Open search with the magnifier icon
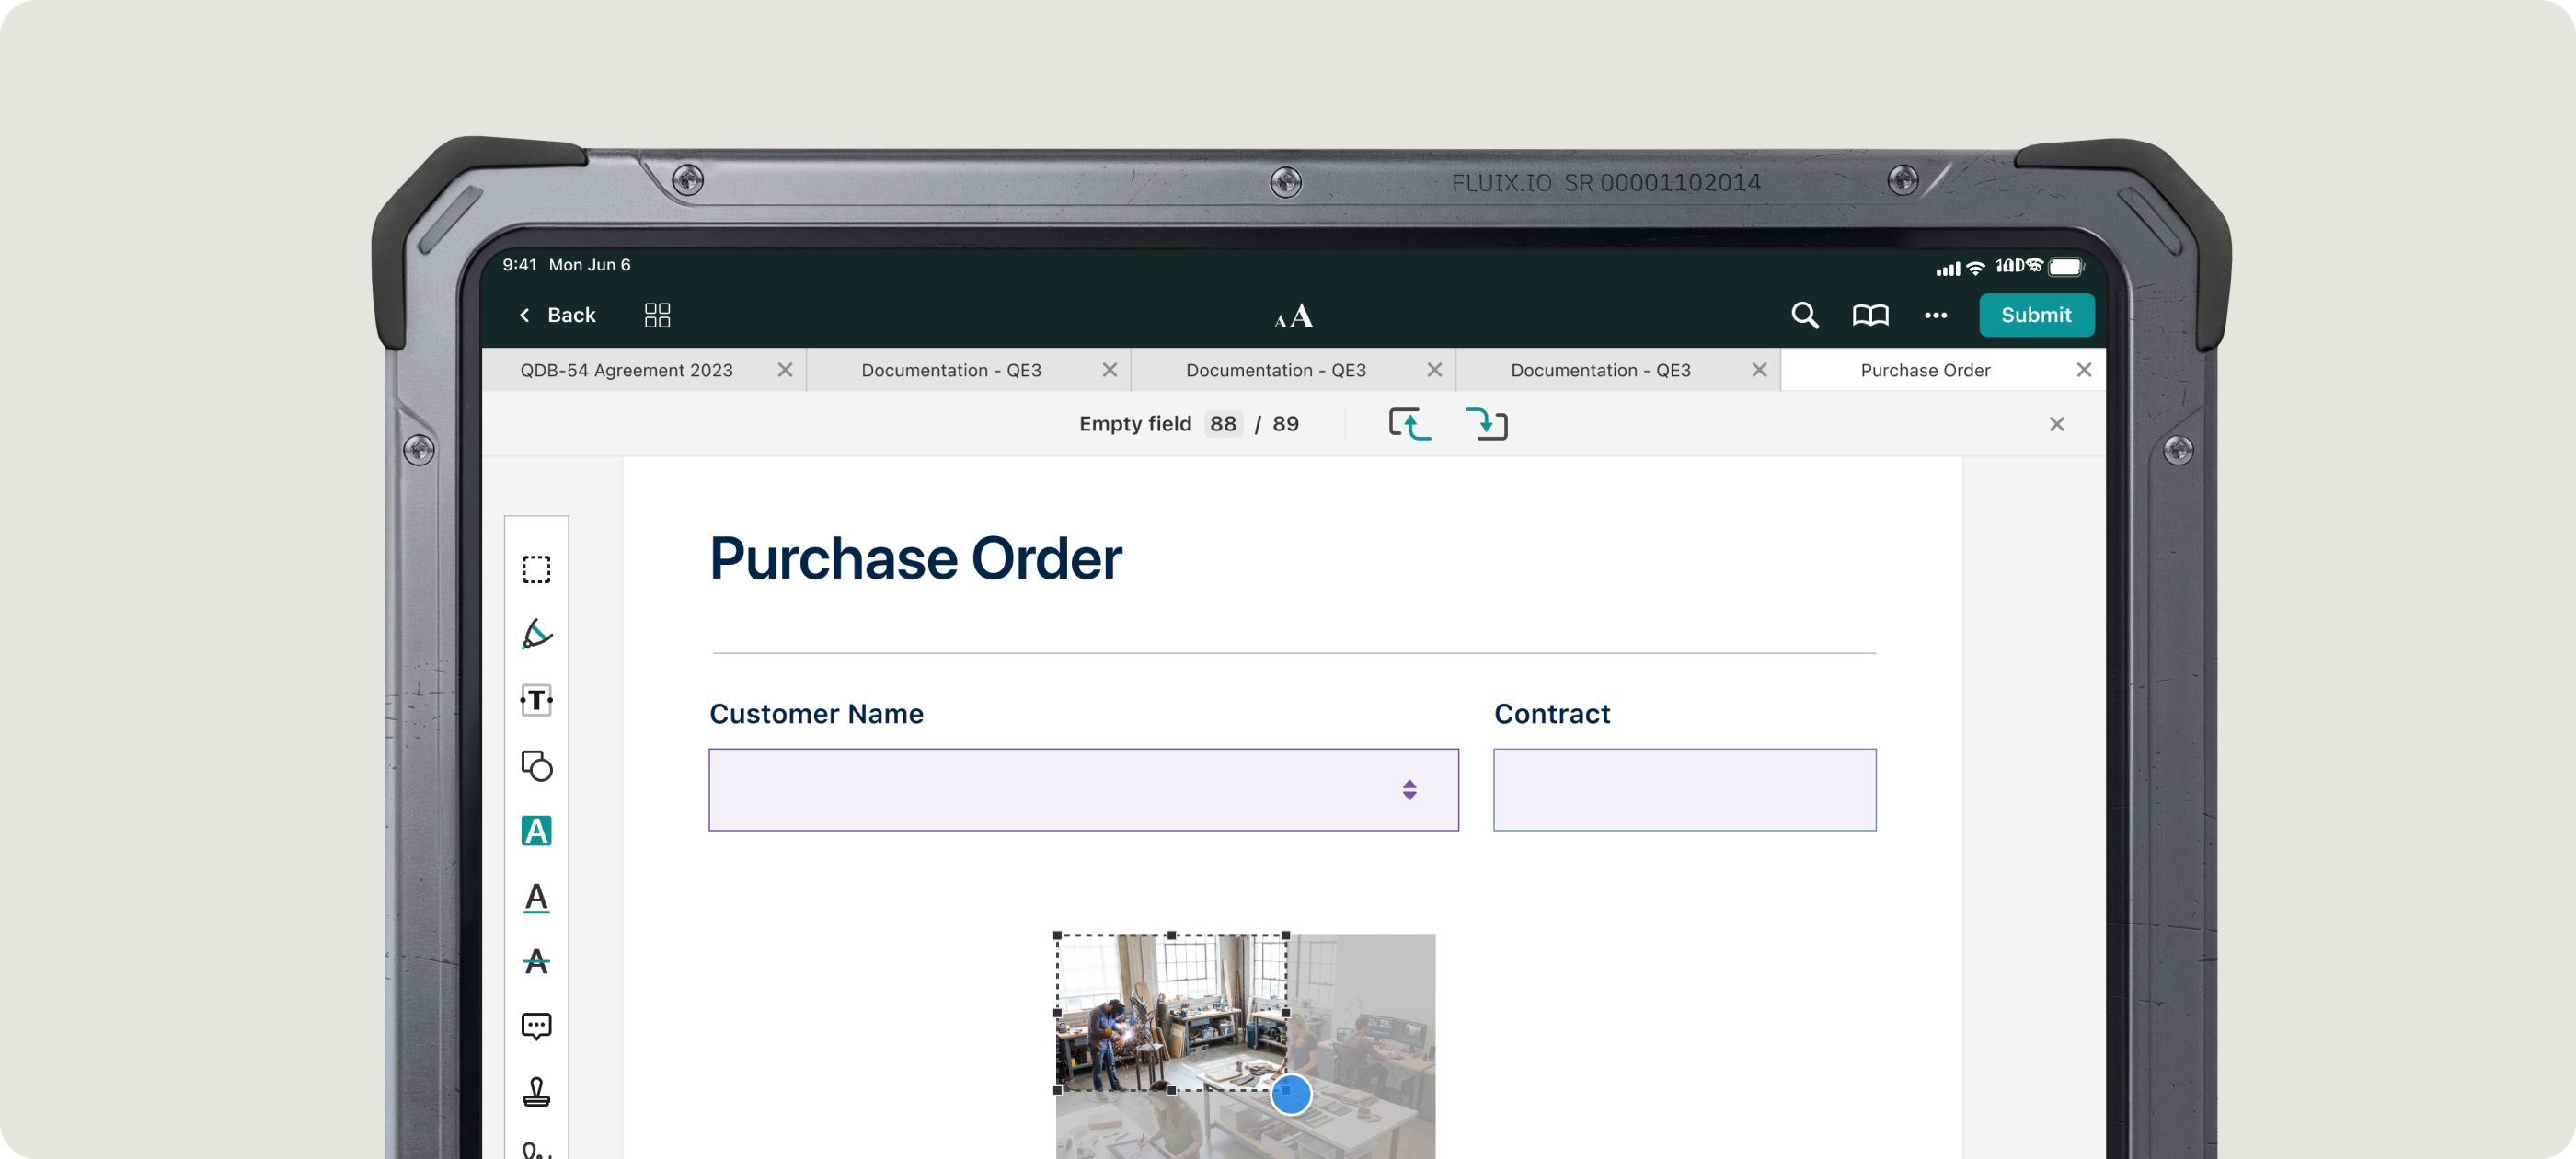The height and width of the screenshot is (1159, 2576). [1804, 315]
